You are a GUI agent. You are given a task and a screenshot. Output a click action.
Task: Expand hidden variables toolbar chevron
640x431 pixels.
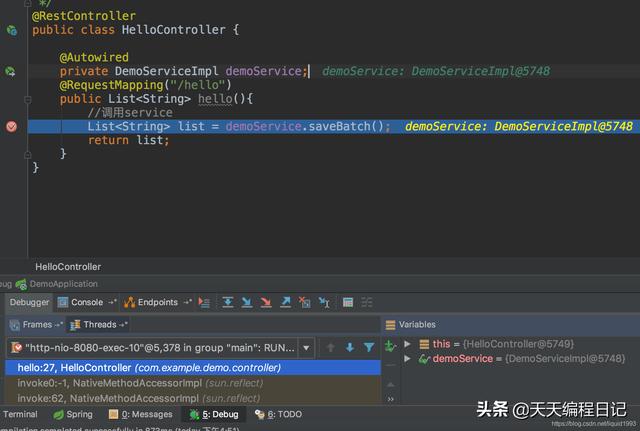[x=391, y=399]
